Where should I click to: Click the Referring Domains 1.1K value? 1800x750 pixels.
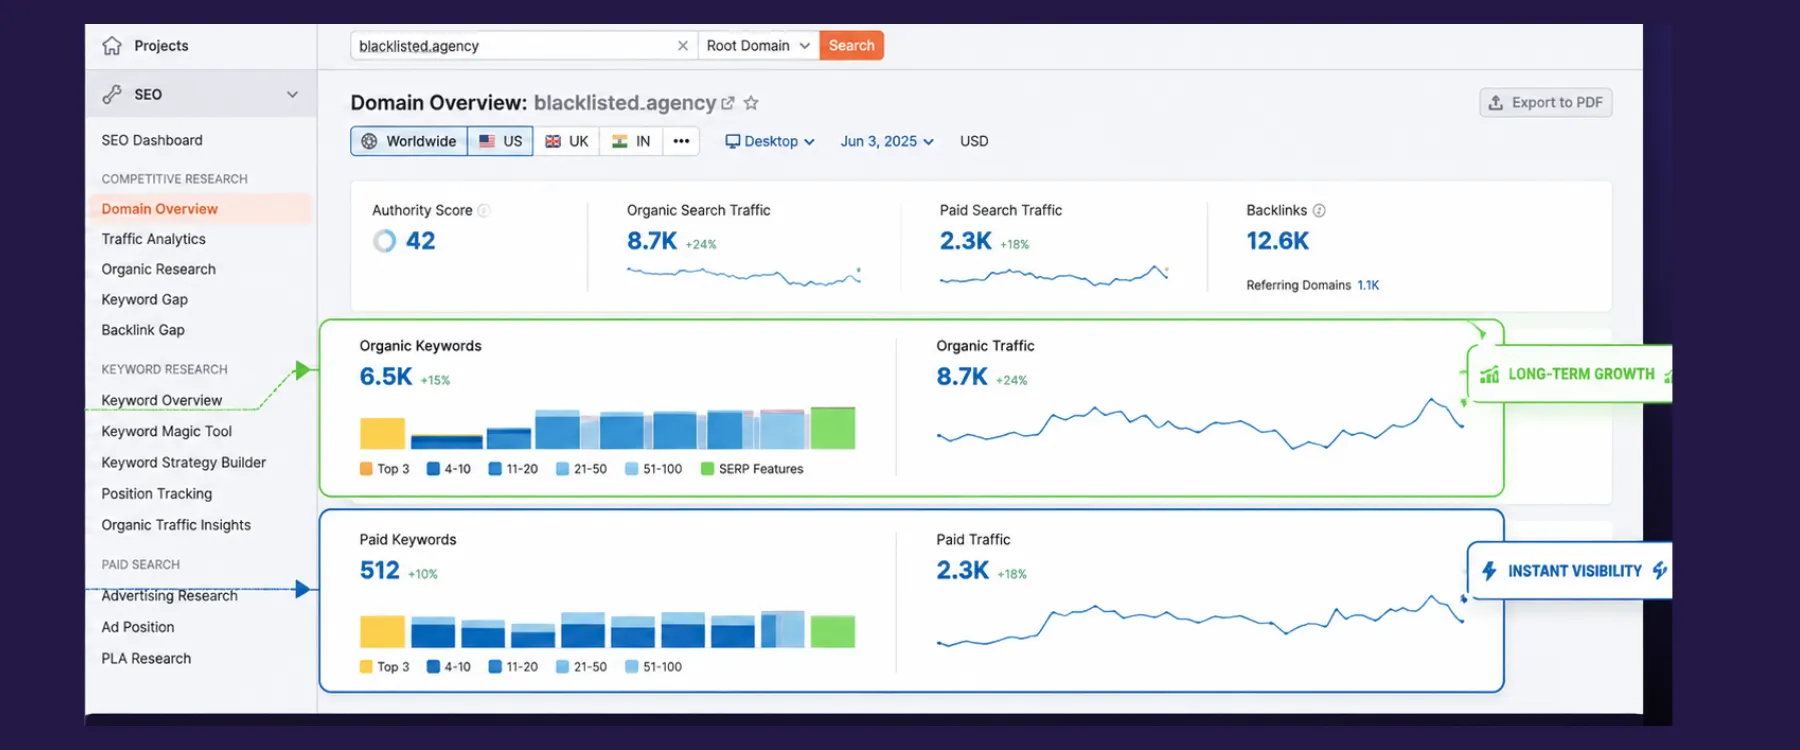[1368, 285]
